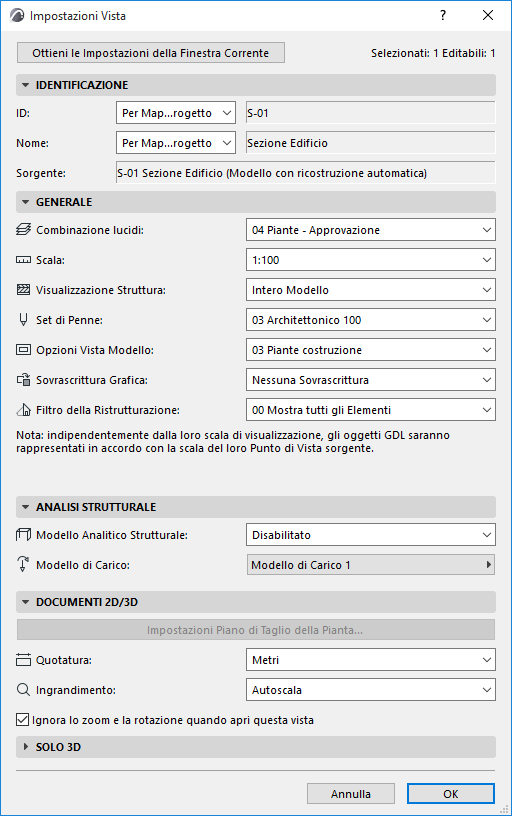Click the help question mark button

443,16
